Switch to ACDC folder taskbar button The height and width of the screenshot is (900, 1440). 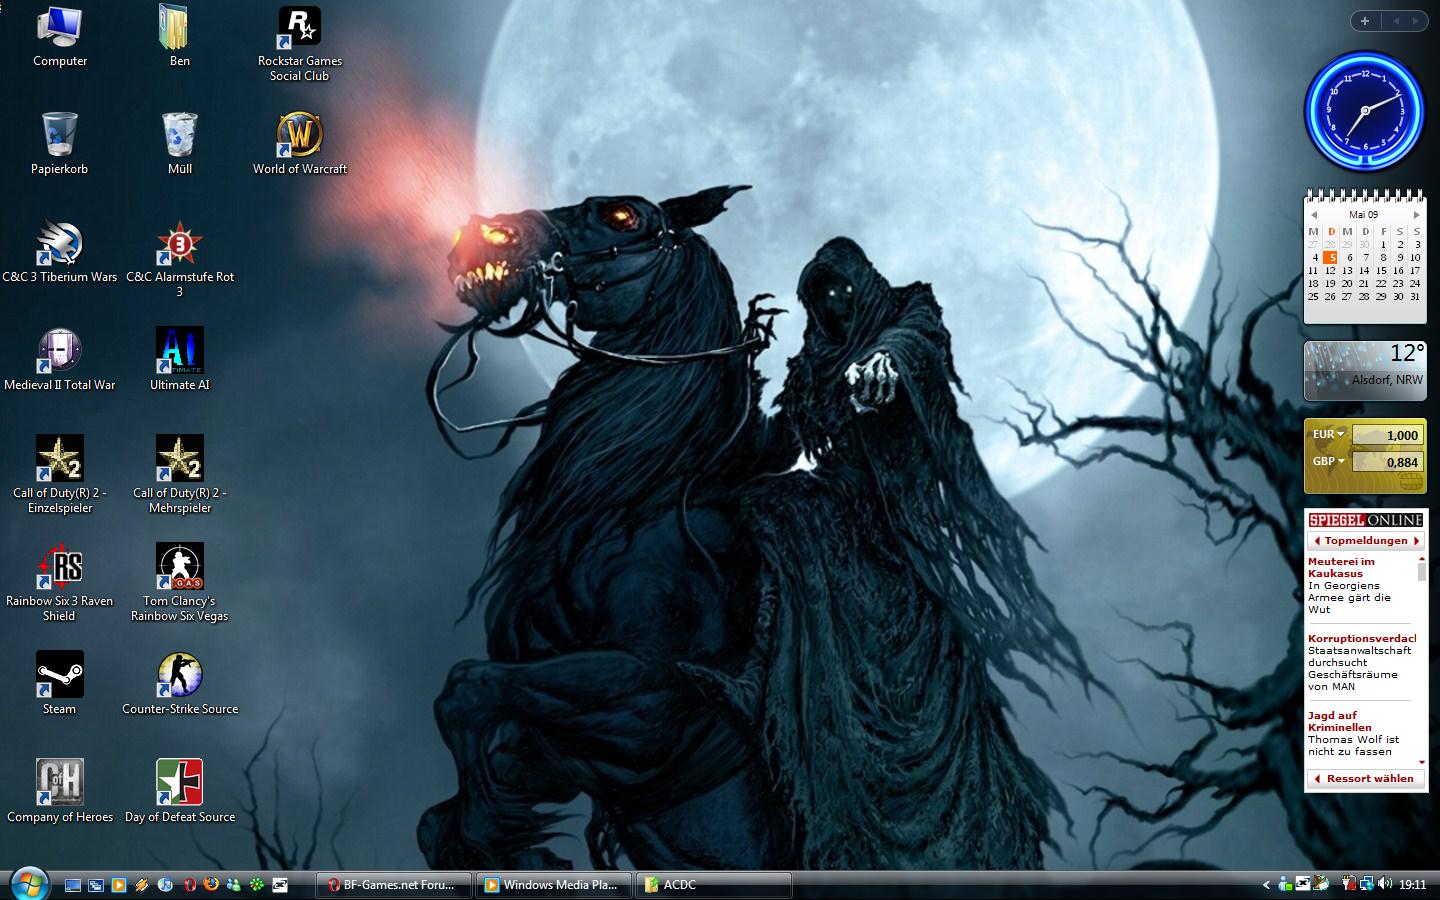point(713,885)
